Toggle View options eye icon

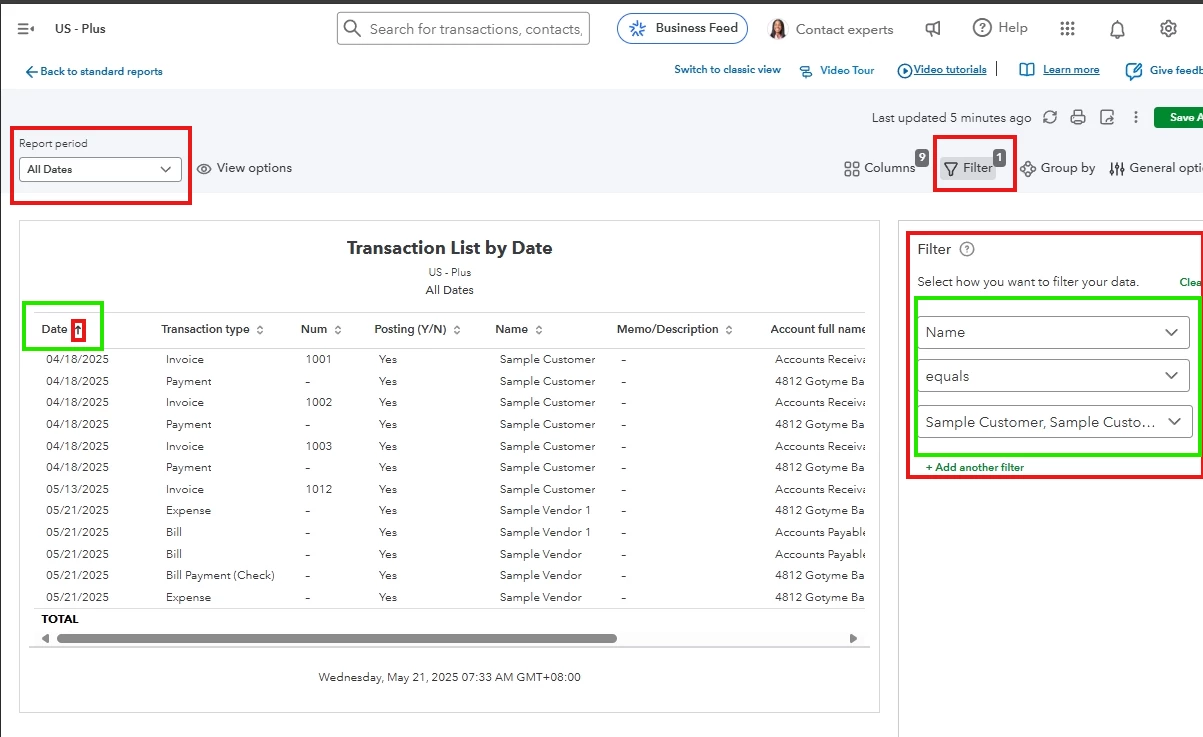click(204, 169)
